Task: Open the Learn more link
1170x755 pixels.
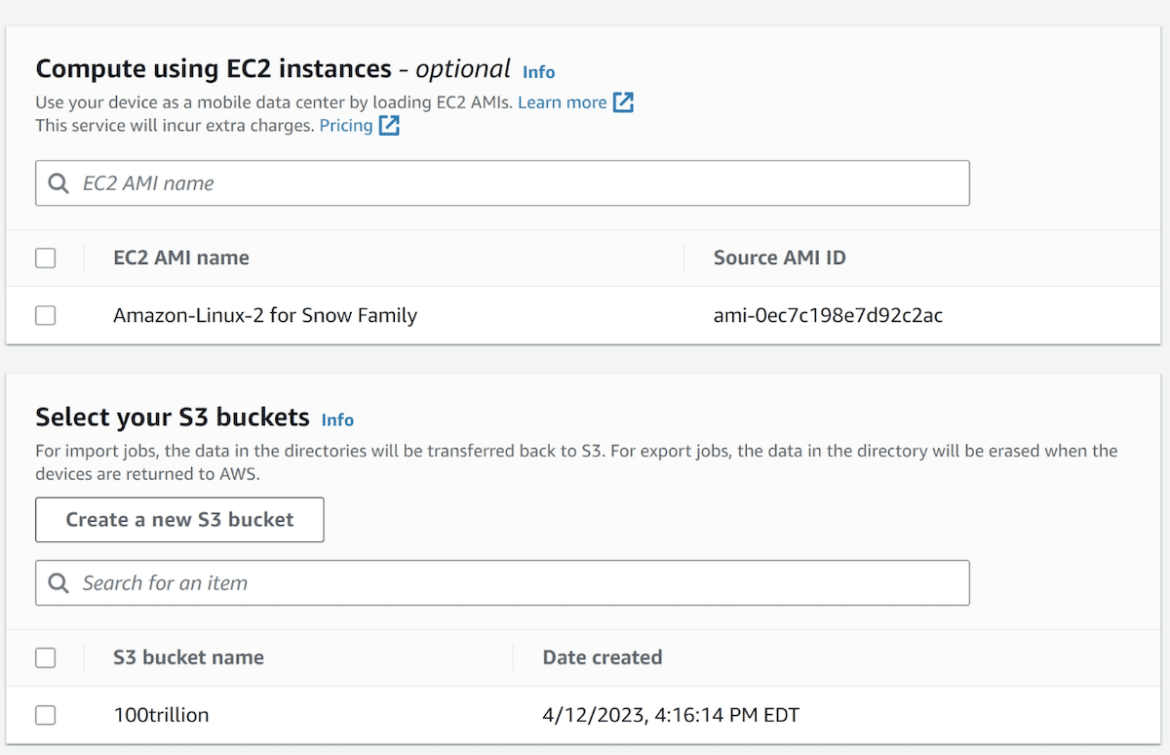Action: point(562,102)
